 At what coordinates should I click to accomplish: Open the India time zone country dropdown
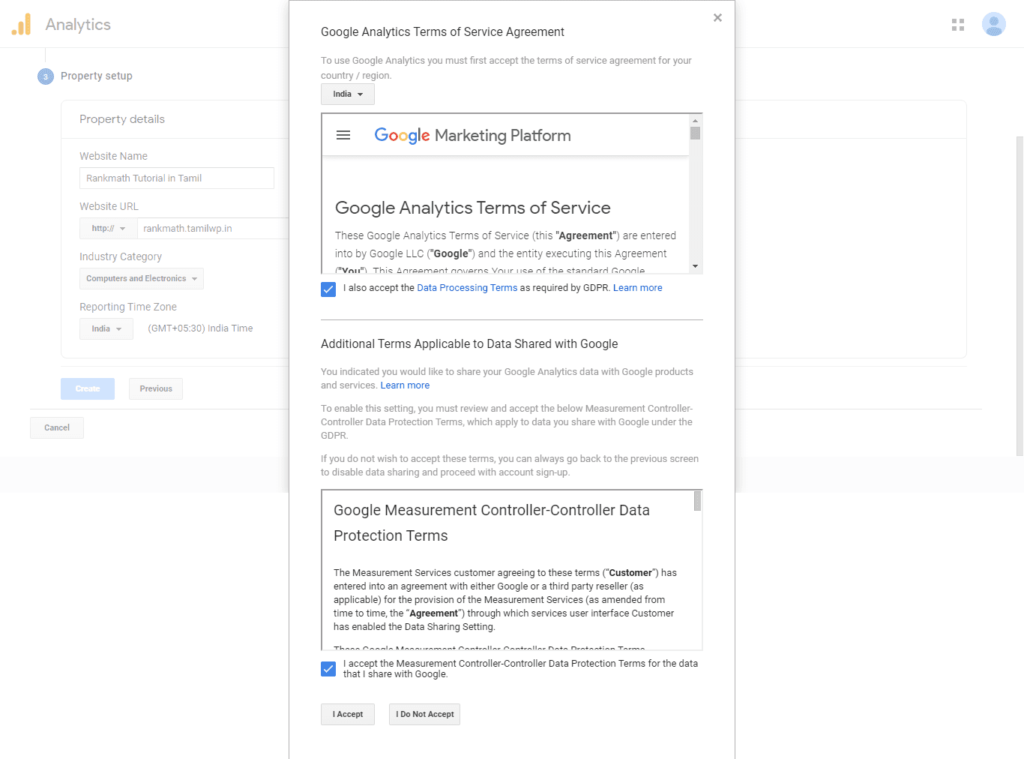coord(106,329)
